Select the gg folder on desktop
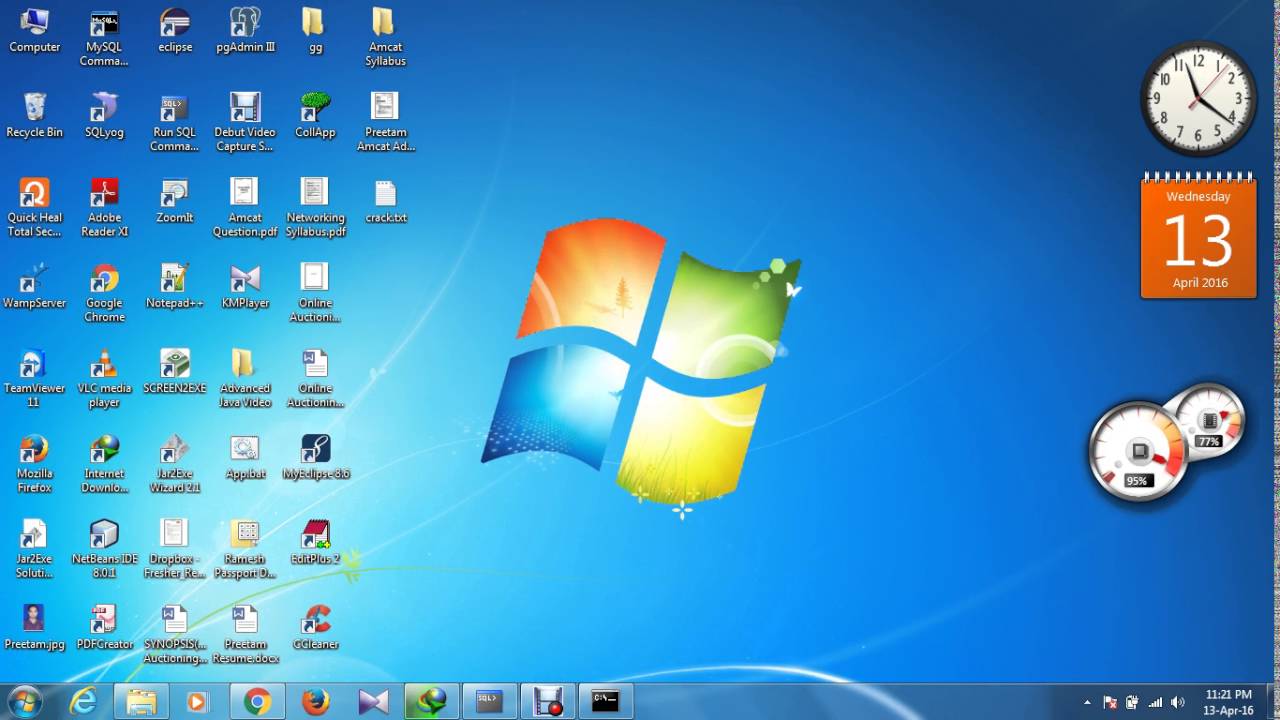Image resolution: width=1280 pixels, height=720 pixels. click(x=315, y=31)
